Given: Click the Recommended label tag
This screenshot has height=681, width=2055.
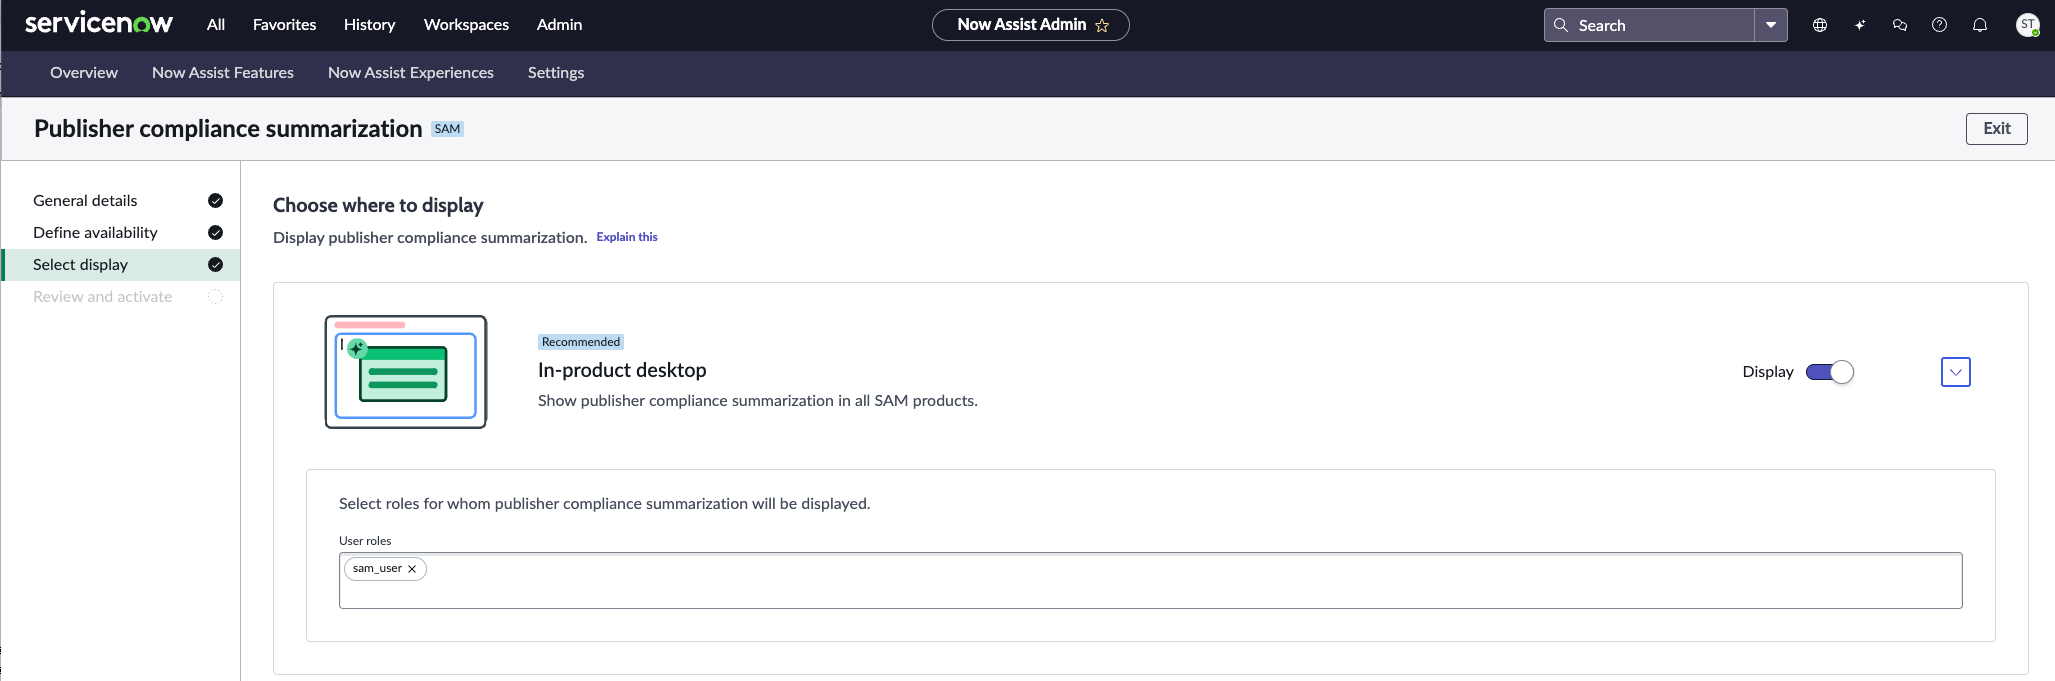Looking at the screenshot, I should (x=581, y=342).
